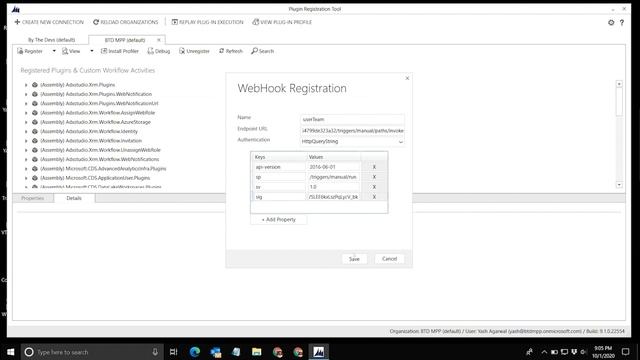Image resolution: width=640 pixels, height=360 pixels.
Task: Open File Explorer from the taskbar
Action: coord(257,352)
